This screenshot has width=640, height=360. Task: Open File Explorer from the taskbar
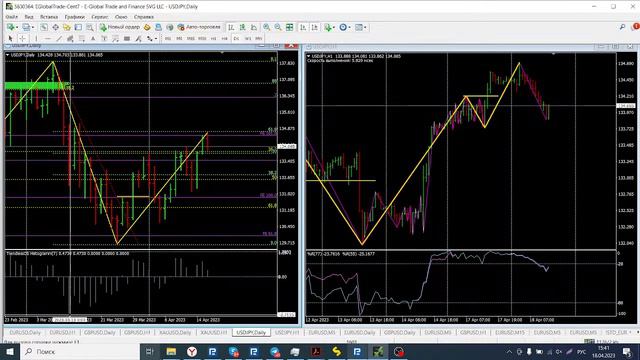click(x=171, y=351)
